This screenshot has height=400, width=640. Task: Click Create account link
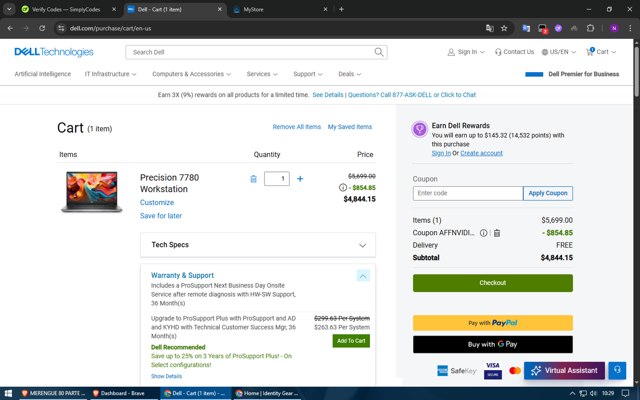[482, 153]
